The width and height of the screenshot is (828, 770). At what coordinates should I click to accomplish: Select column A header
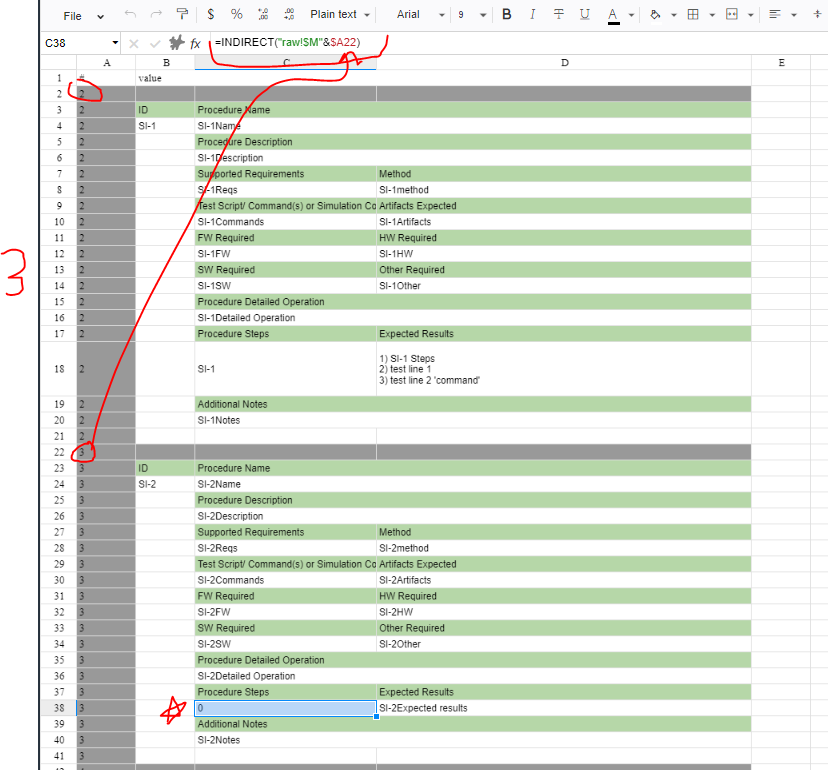click(x=106, y=63)
